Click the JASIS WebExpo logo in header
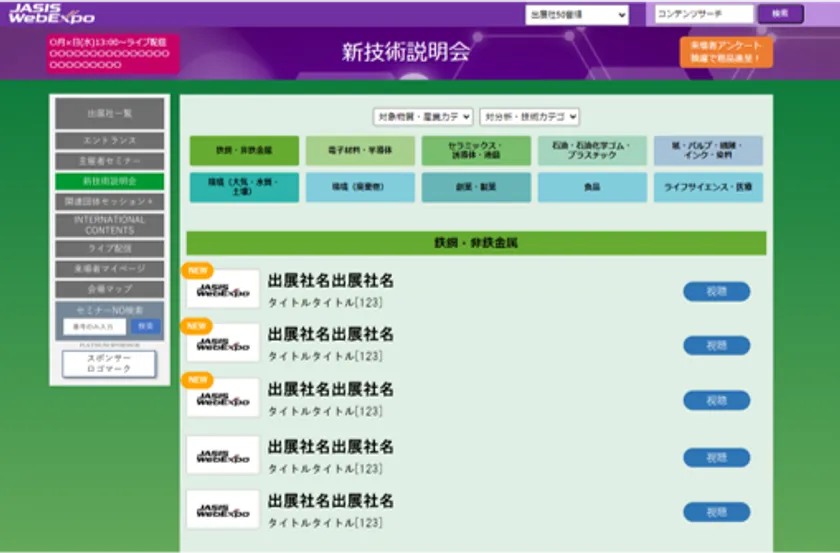Viewport: 840px width, 553px height. 50,13
